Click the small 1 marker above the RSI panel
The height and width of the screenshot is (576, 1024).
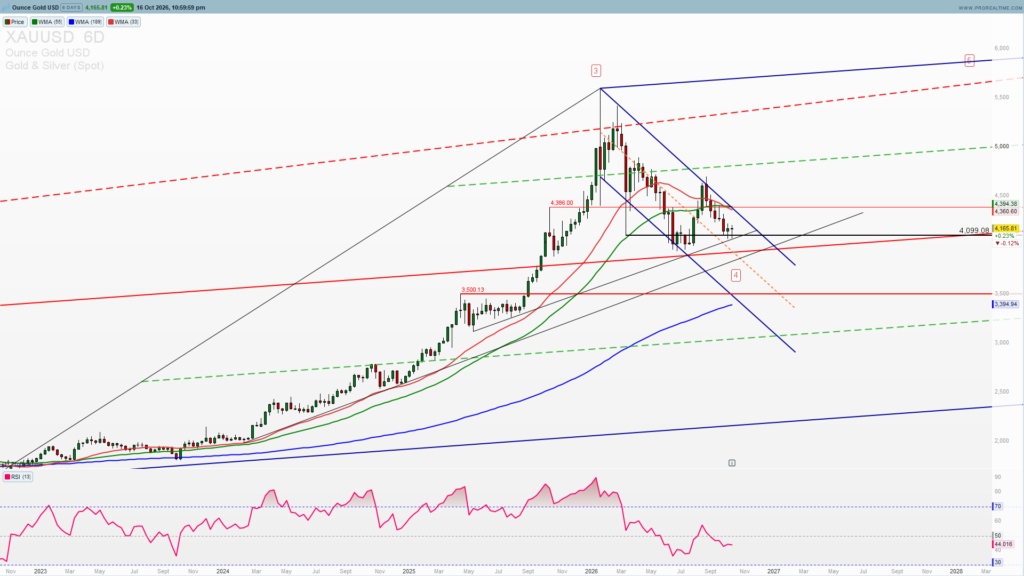732,463
